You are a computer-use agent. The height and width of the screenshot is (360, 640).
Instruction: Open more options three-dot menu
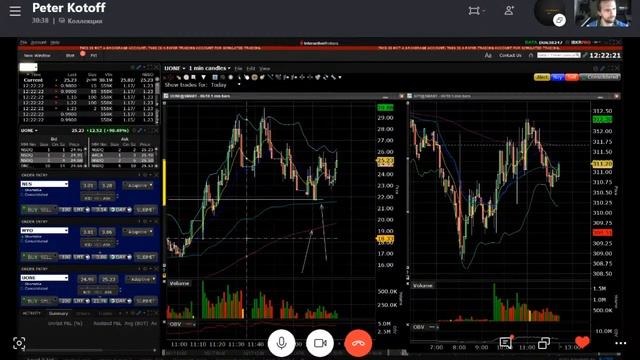pyautogui.click(x=620, y=343)
